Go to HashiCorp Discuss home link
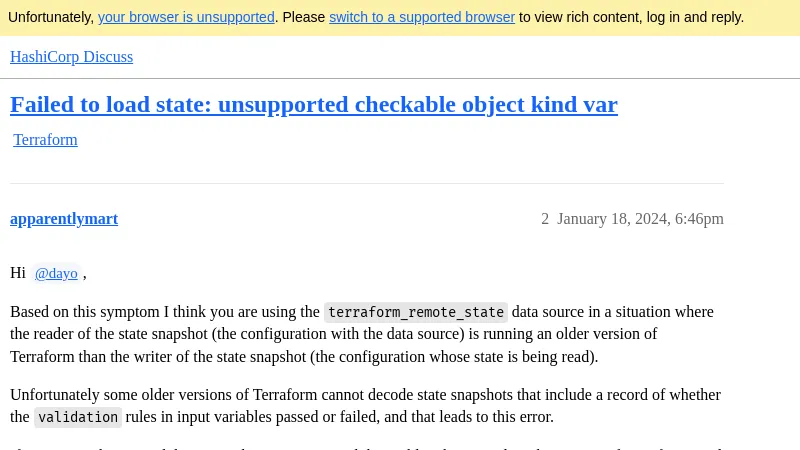 (71, 57)
